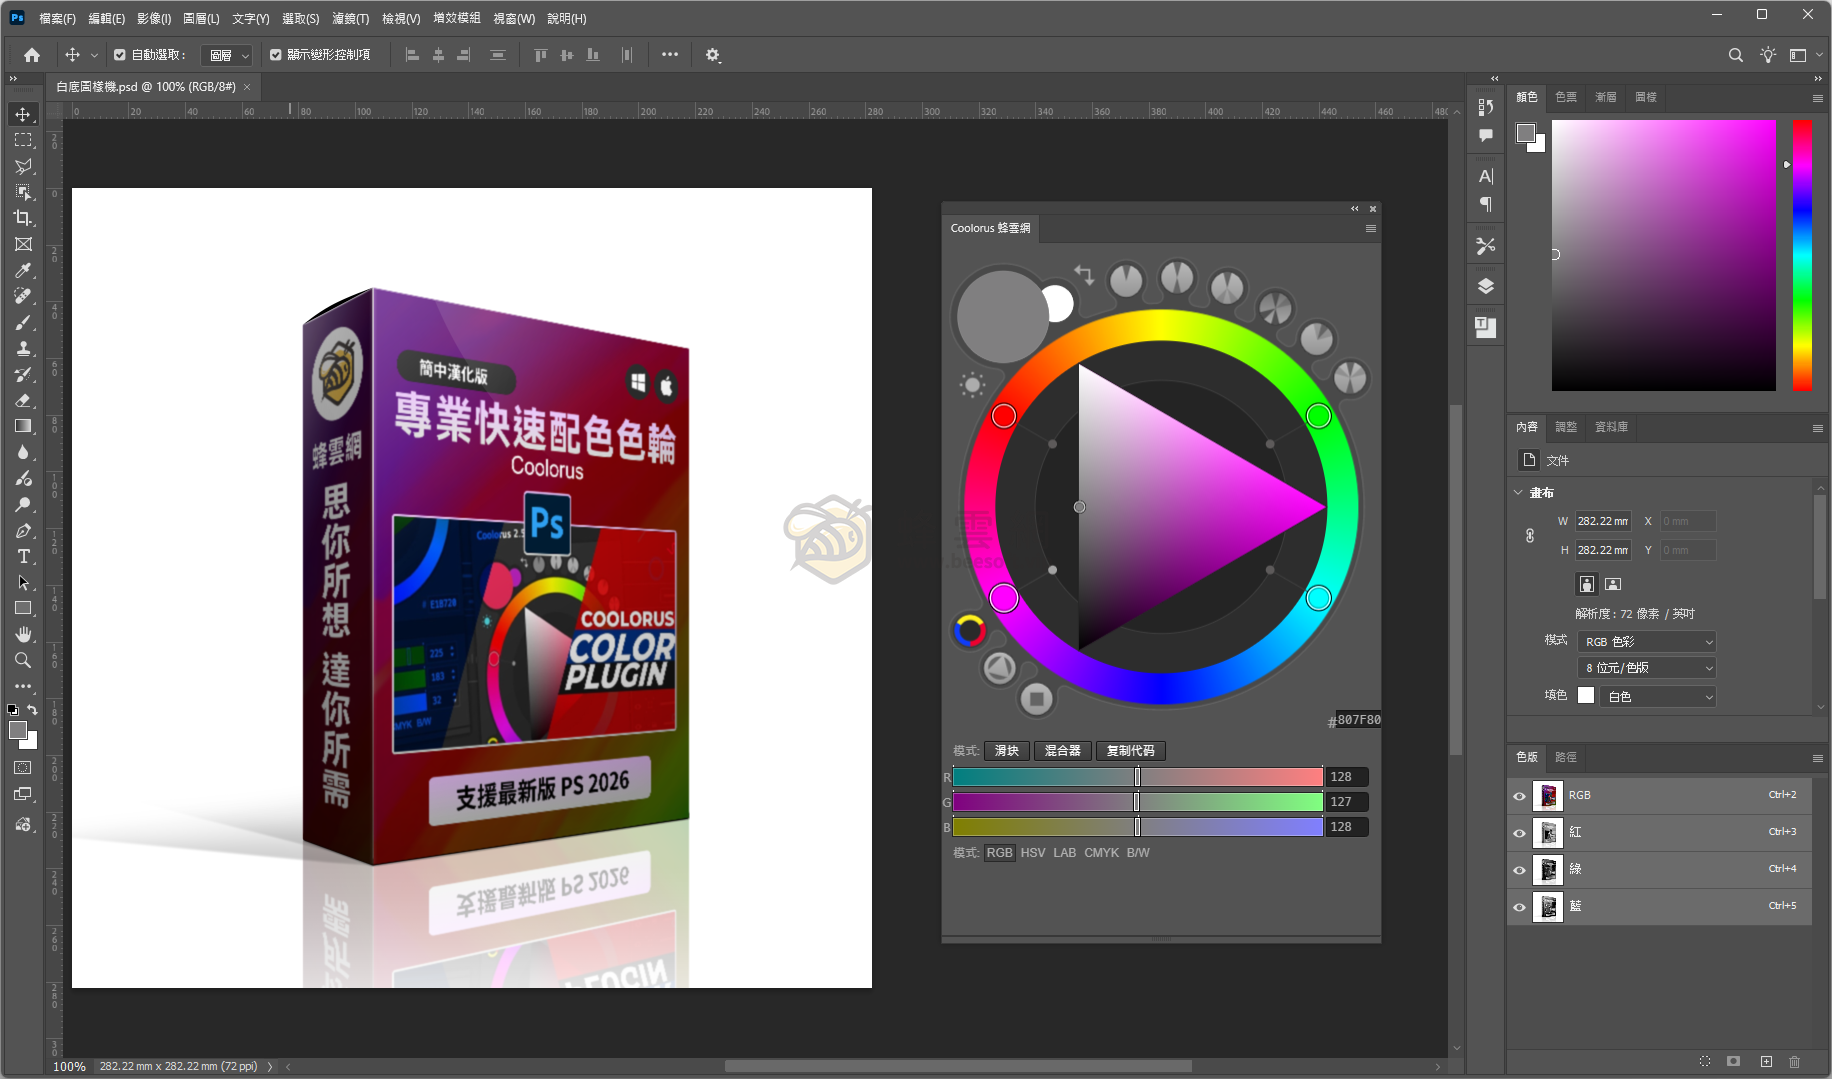Click the canvas width W input field
The image size is (1832, 1079).
pyautogui.click(x=1603, y=521)
